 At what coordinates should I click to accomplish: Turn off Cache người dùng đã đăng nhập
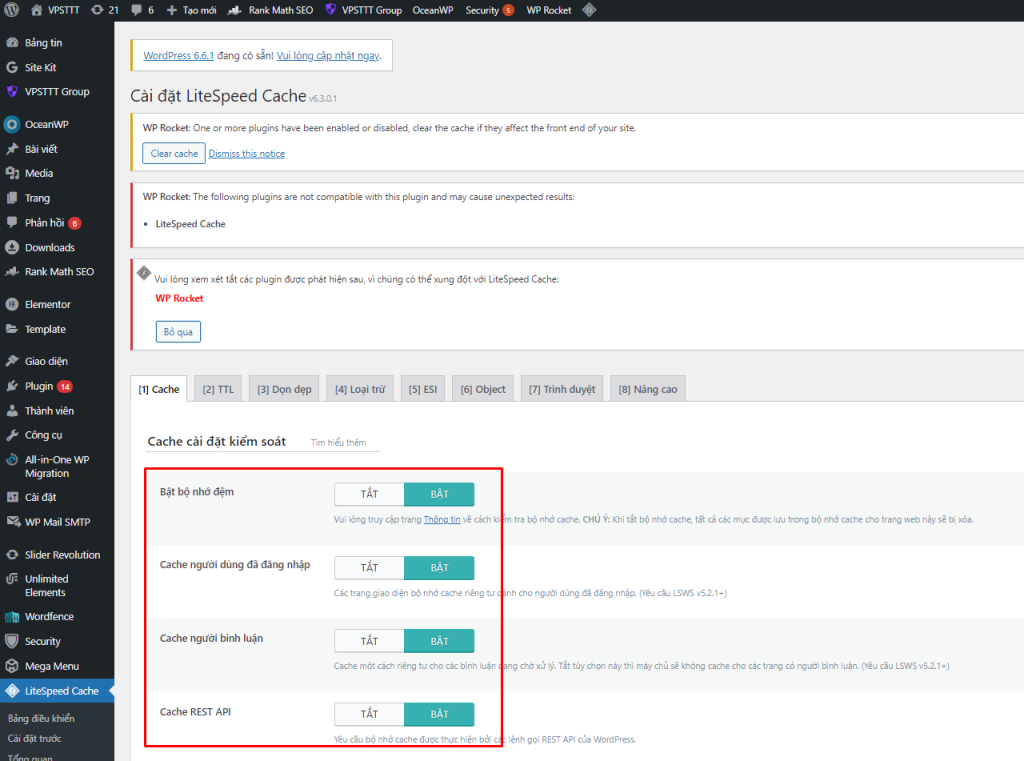pyautogui.click(x=369, y=568)
